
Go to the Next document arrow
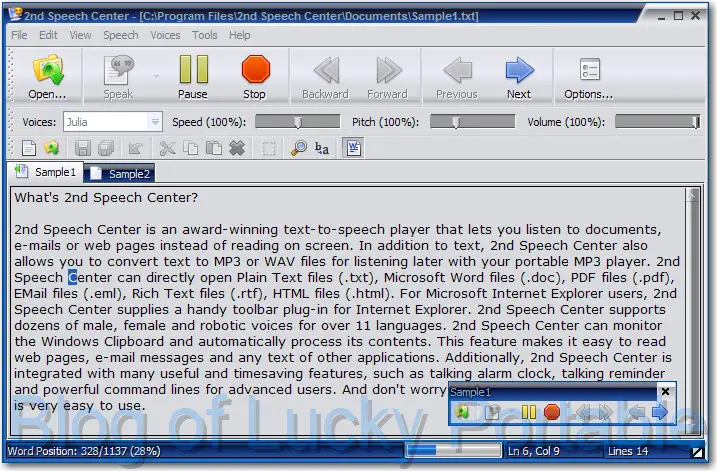[x=519, y=77]
